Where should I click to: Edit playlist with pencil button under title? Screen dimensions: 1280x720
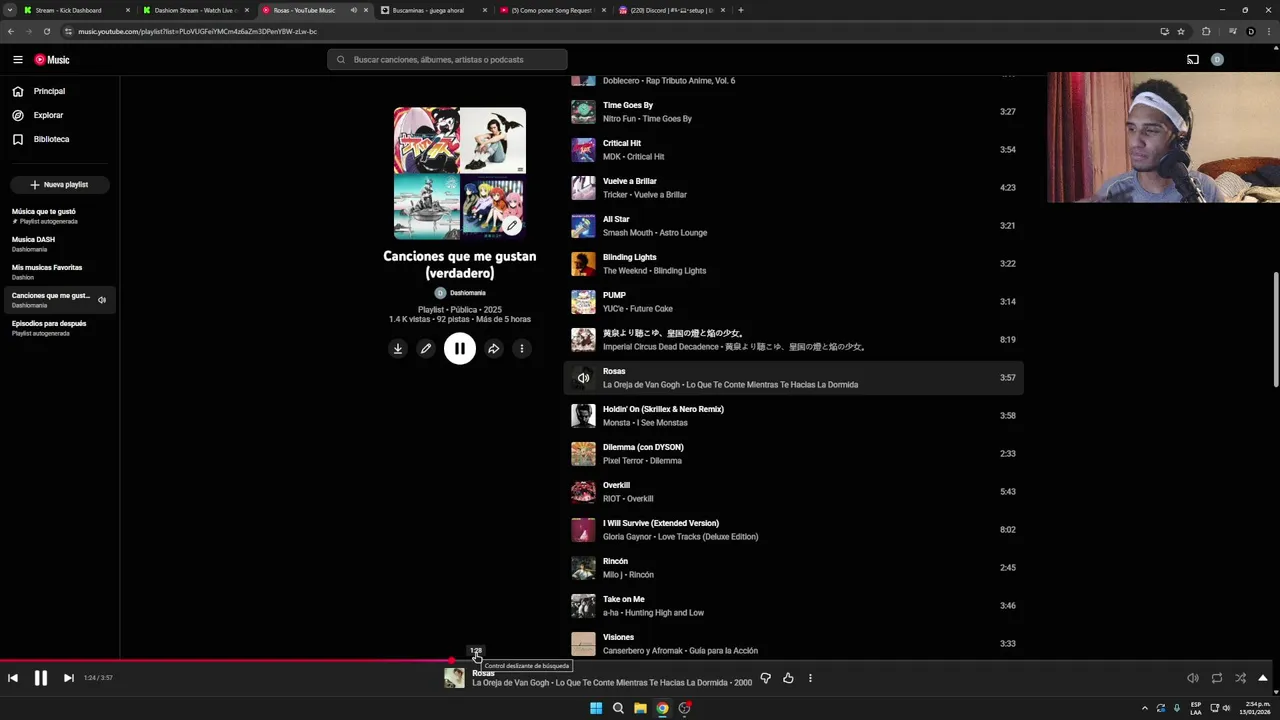pyautogui.click(x=426, y=348)
